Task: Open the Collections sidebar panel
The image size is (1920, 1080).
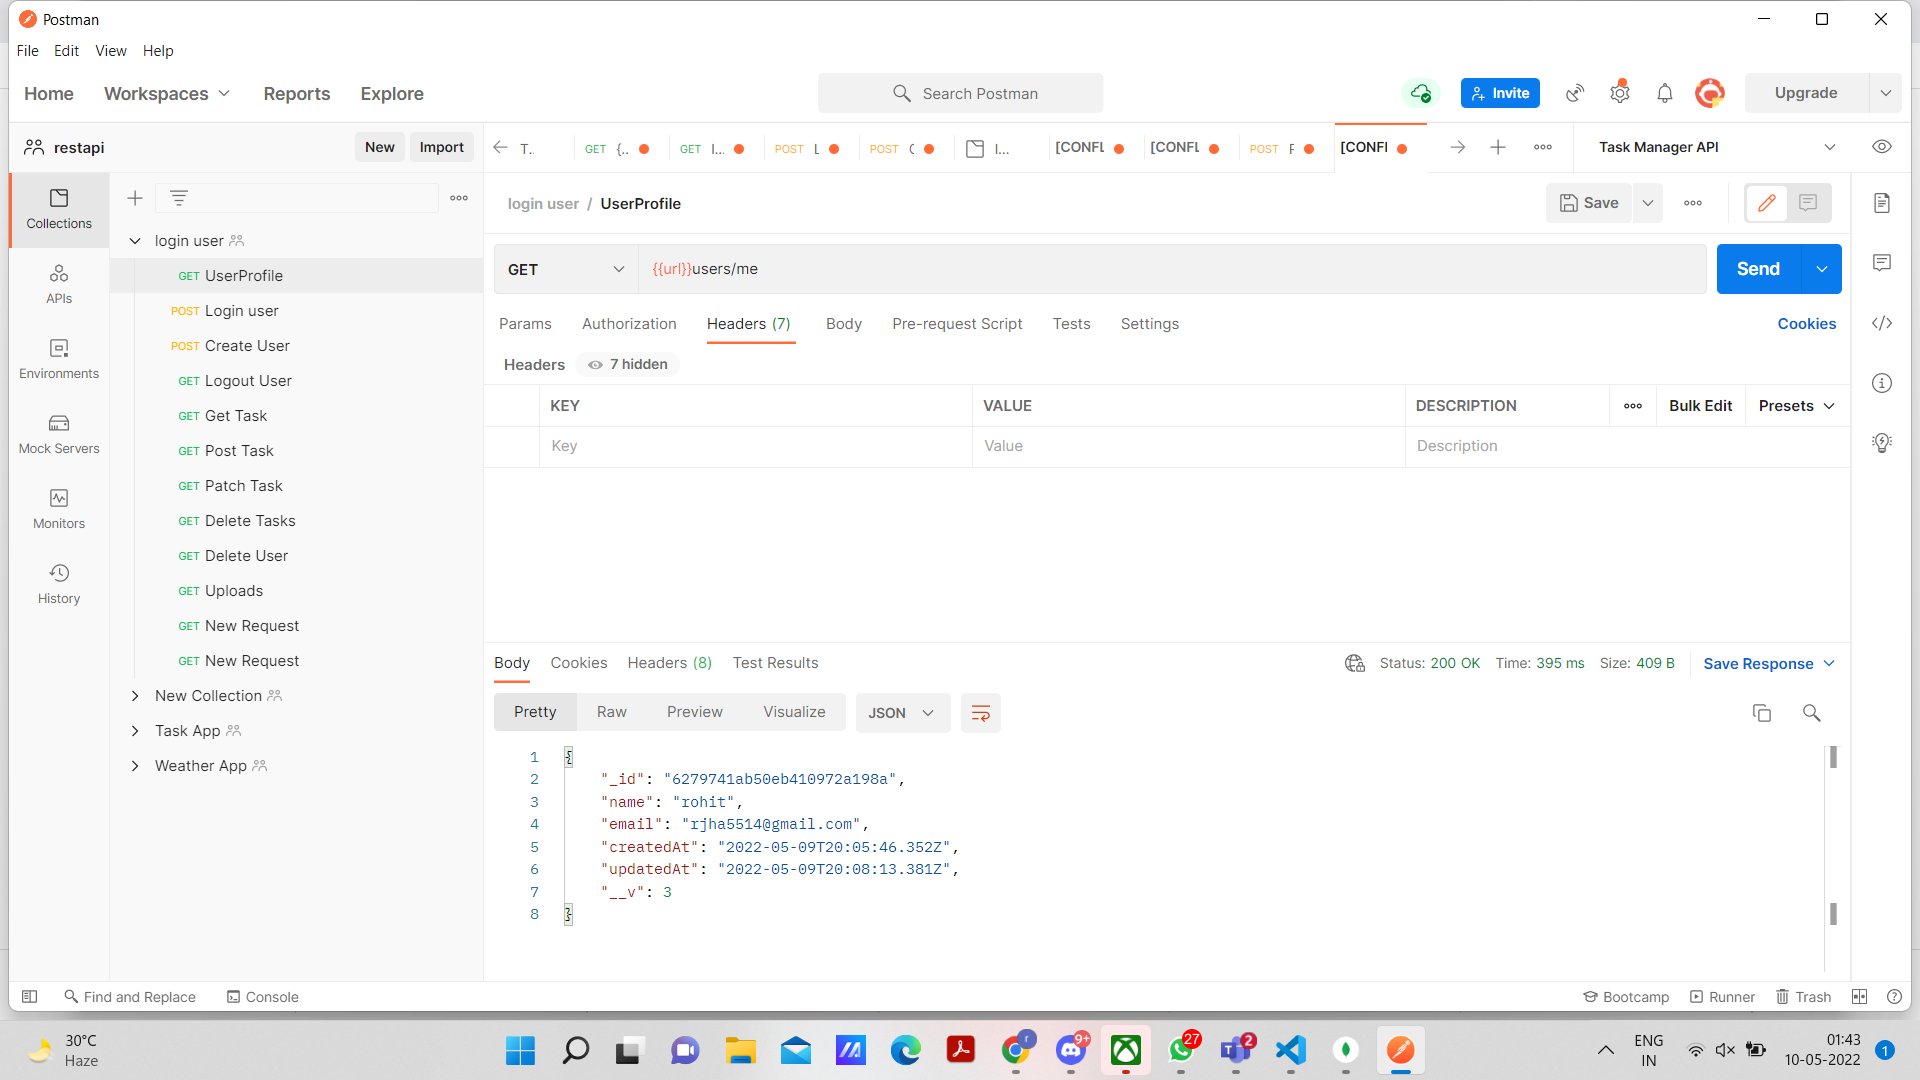Action: coord(59,209)
